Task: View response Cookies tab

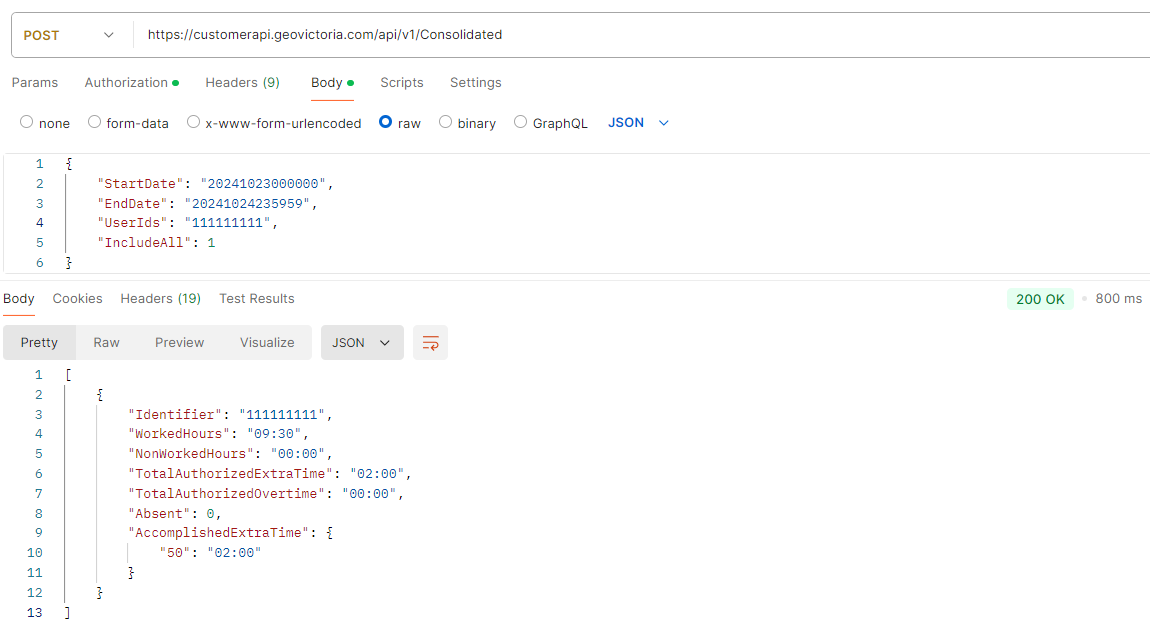Action: point(78,299)
